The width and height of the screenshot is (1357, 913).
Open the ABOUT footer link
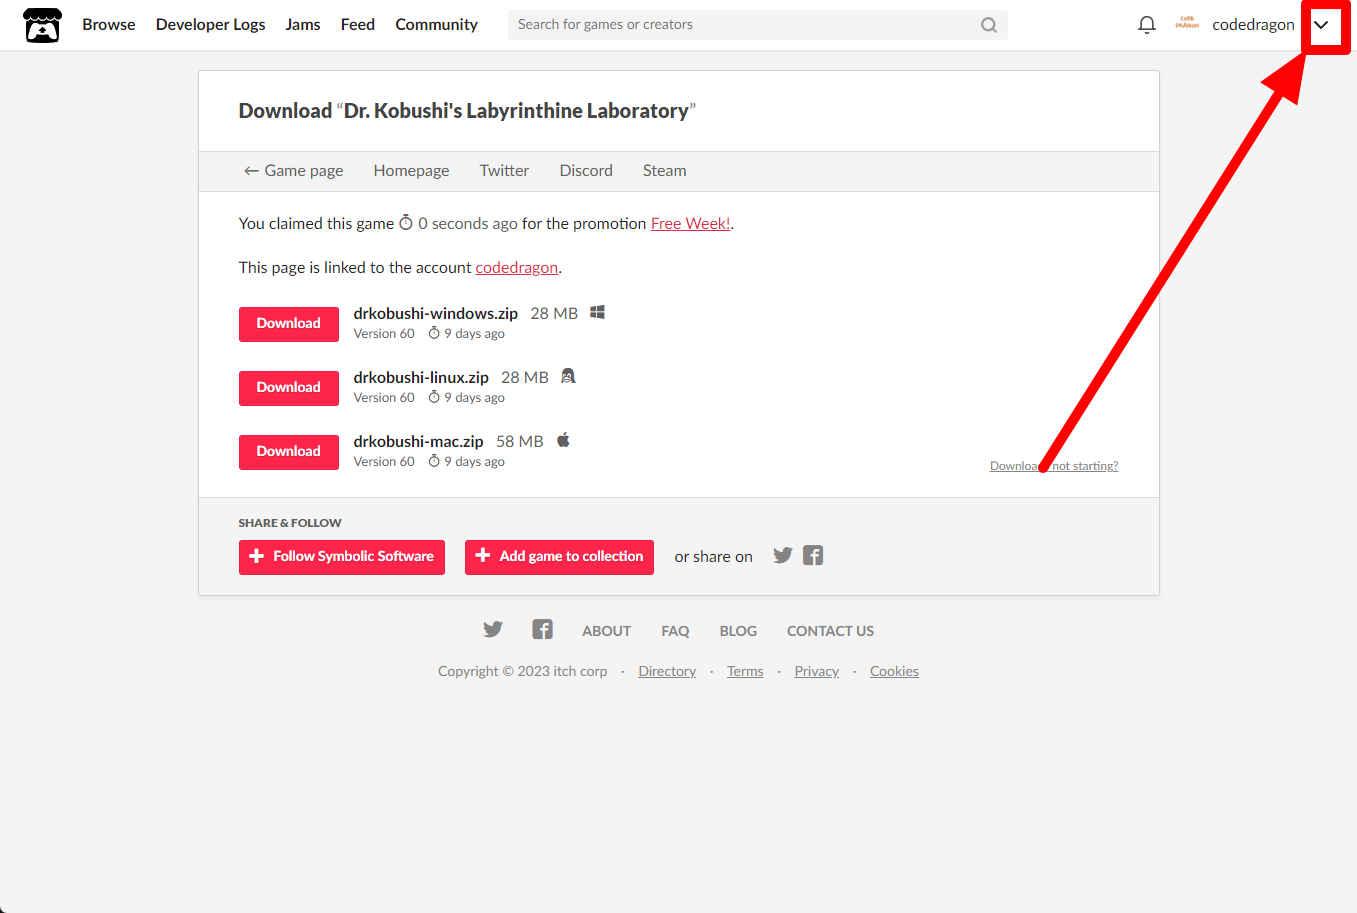coord(606,631)
